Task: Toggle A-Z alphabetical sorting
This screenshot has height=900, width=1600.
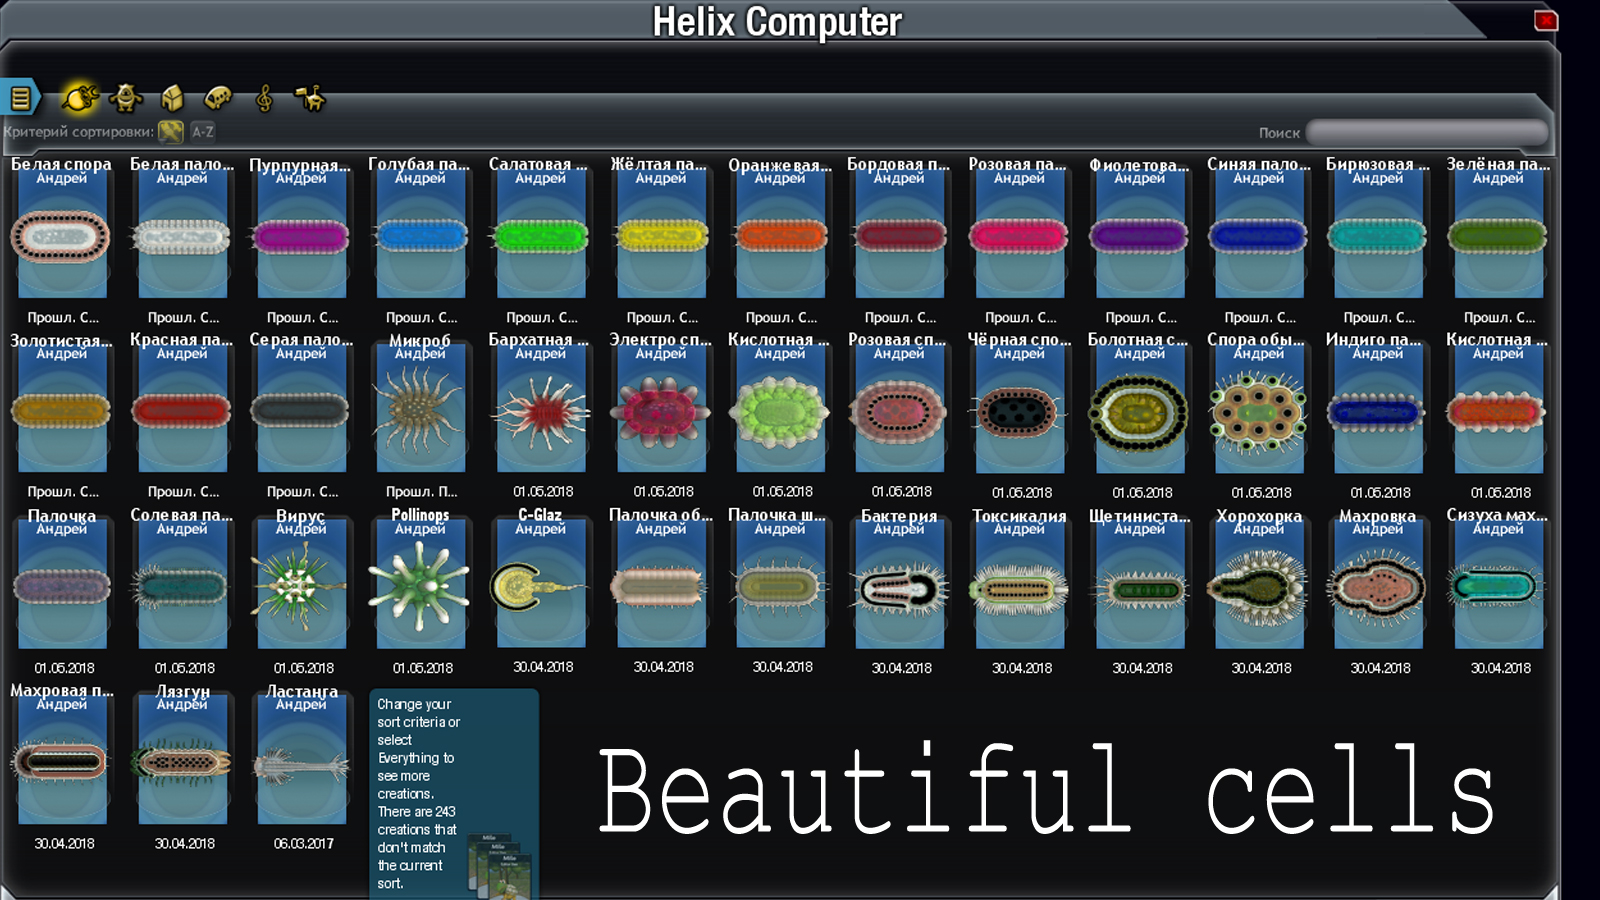Action: point(203,131)
